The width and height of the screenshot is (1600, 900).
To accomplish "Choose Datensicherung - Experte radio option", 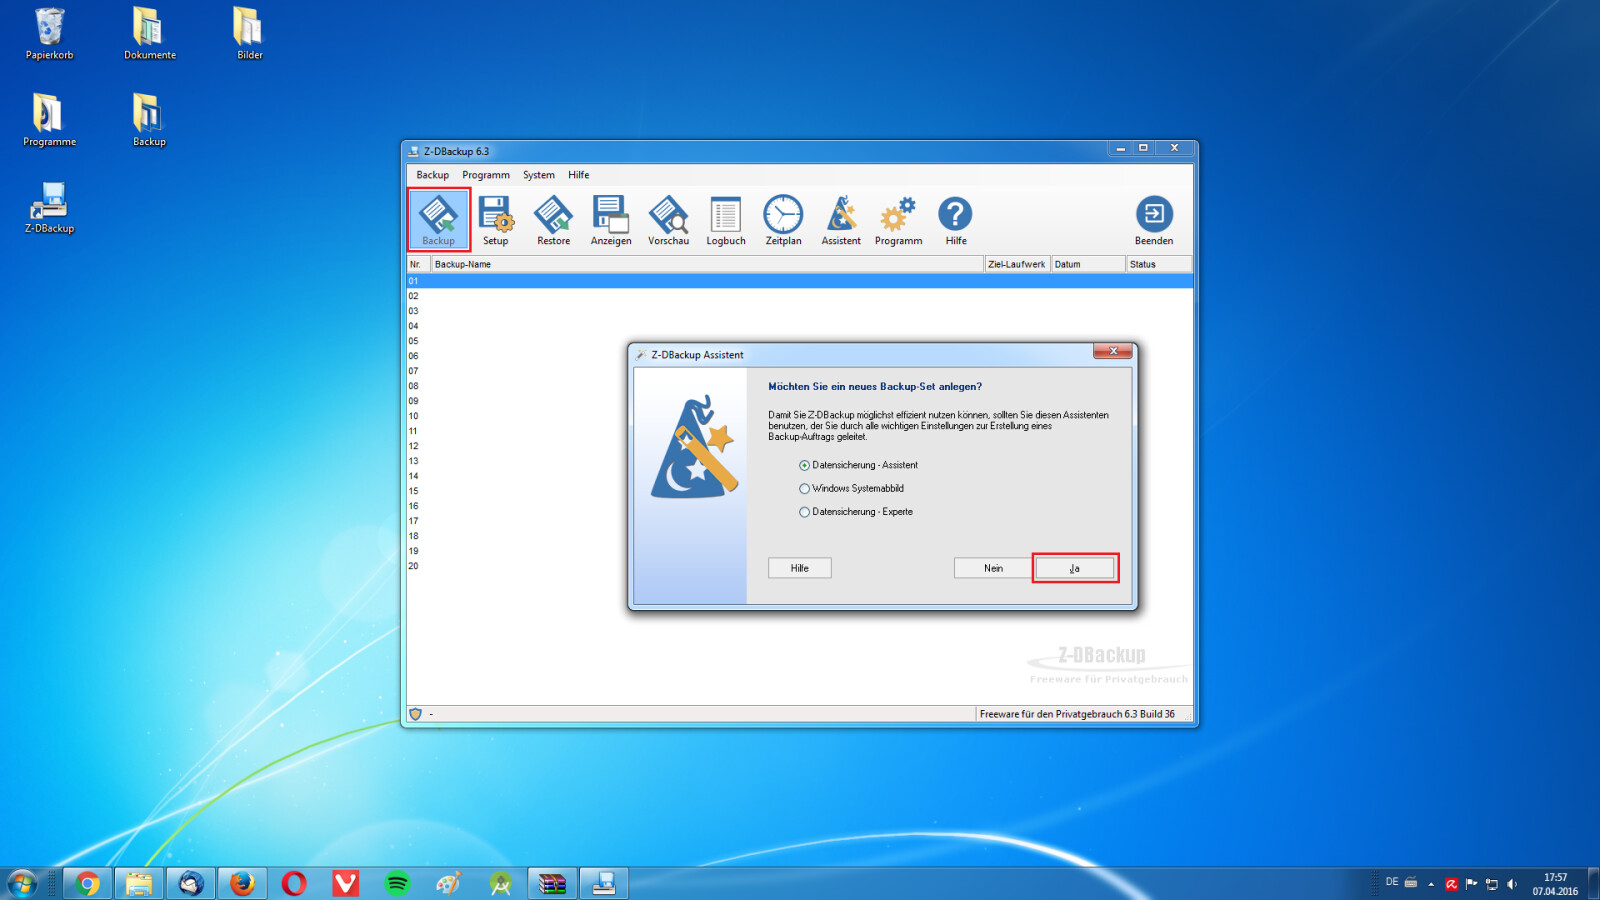I will pyautogui.click(x=805, y=512).
